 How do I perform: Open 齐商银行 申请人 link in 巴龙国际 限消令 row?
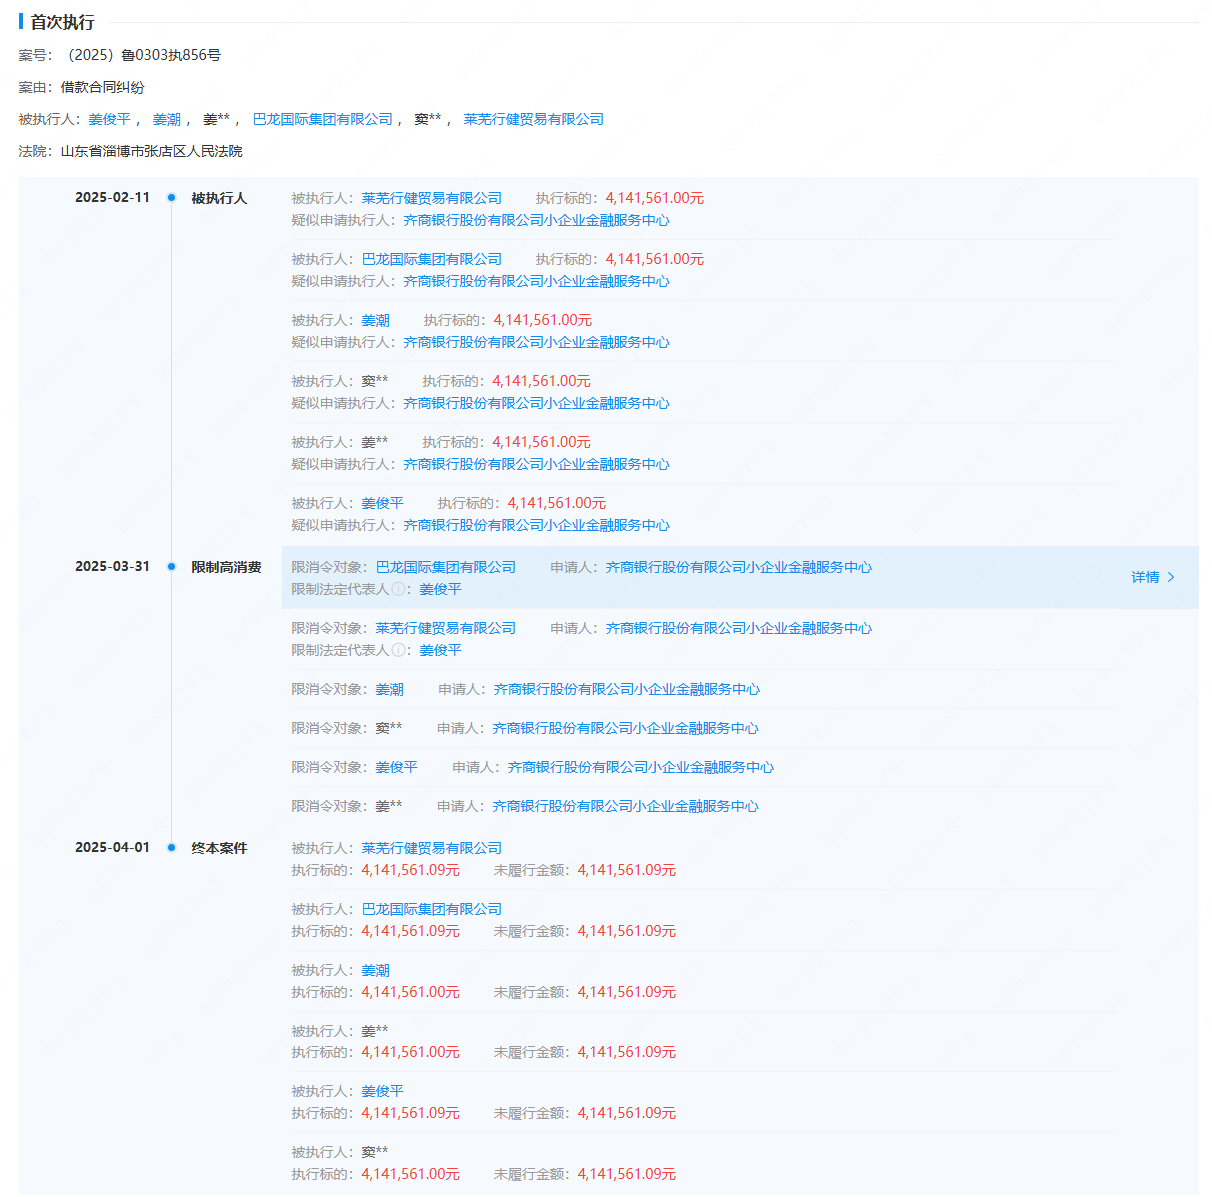[739, 568]
